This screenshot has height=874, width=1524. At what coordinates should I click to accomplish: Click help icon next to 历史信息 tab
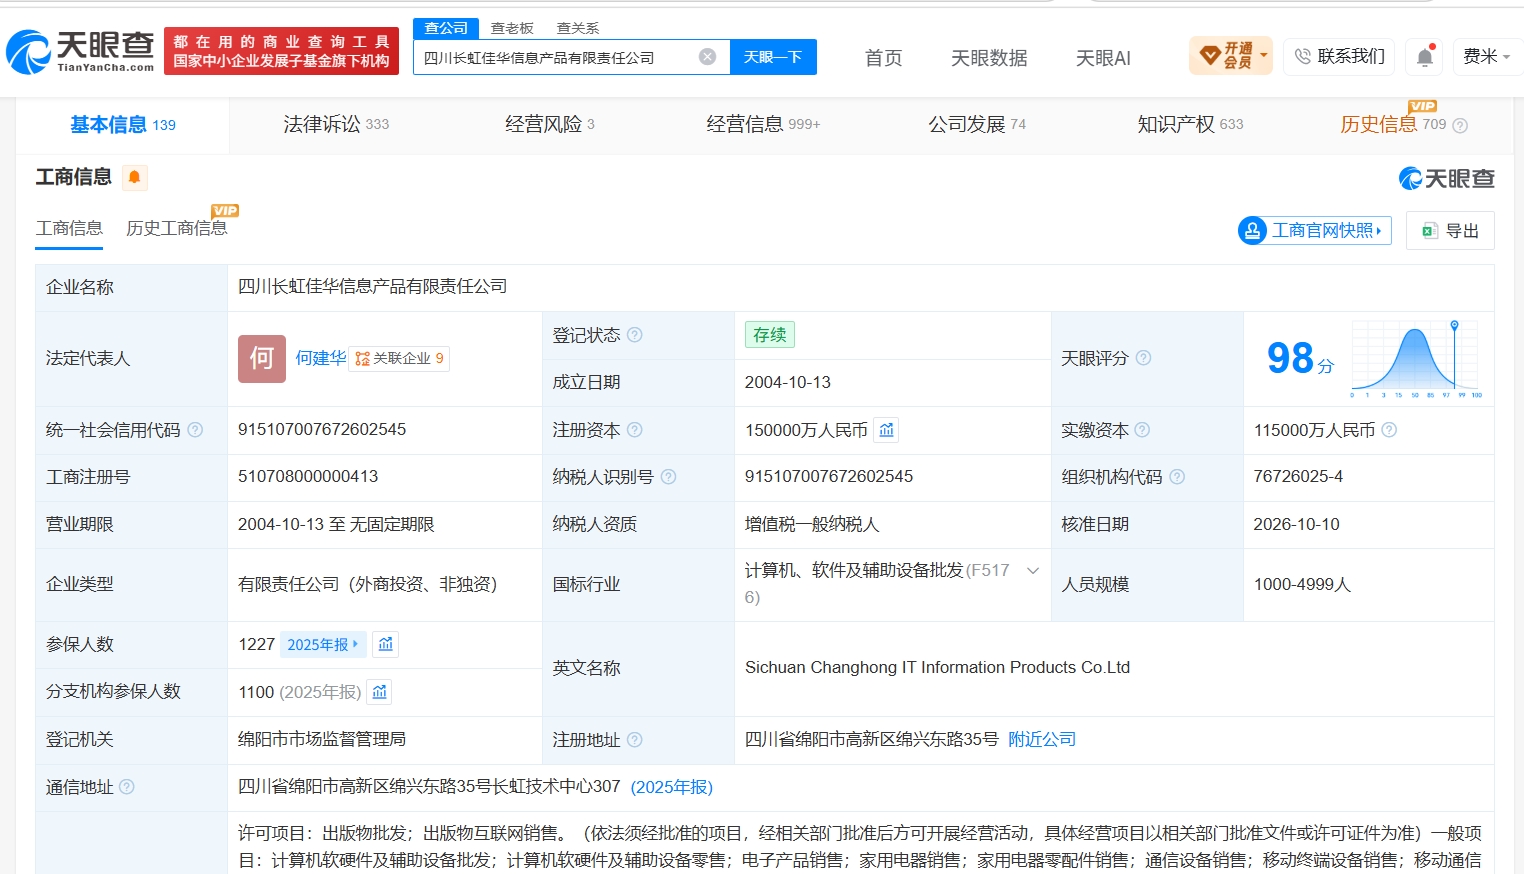[1460, 125]
